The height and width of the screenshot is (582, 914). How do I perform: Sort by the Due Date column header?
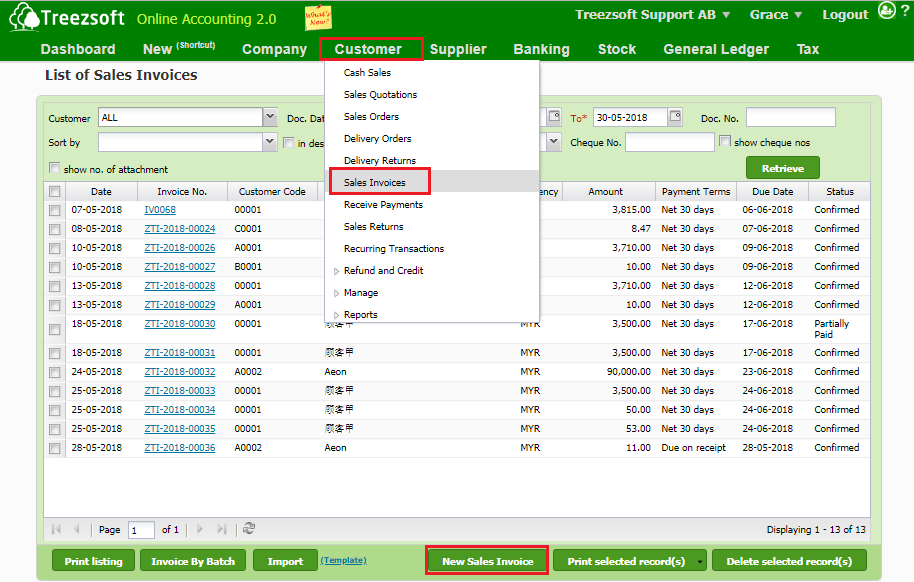point(772,191)
